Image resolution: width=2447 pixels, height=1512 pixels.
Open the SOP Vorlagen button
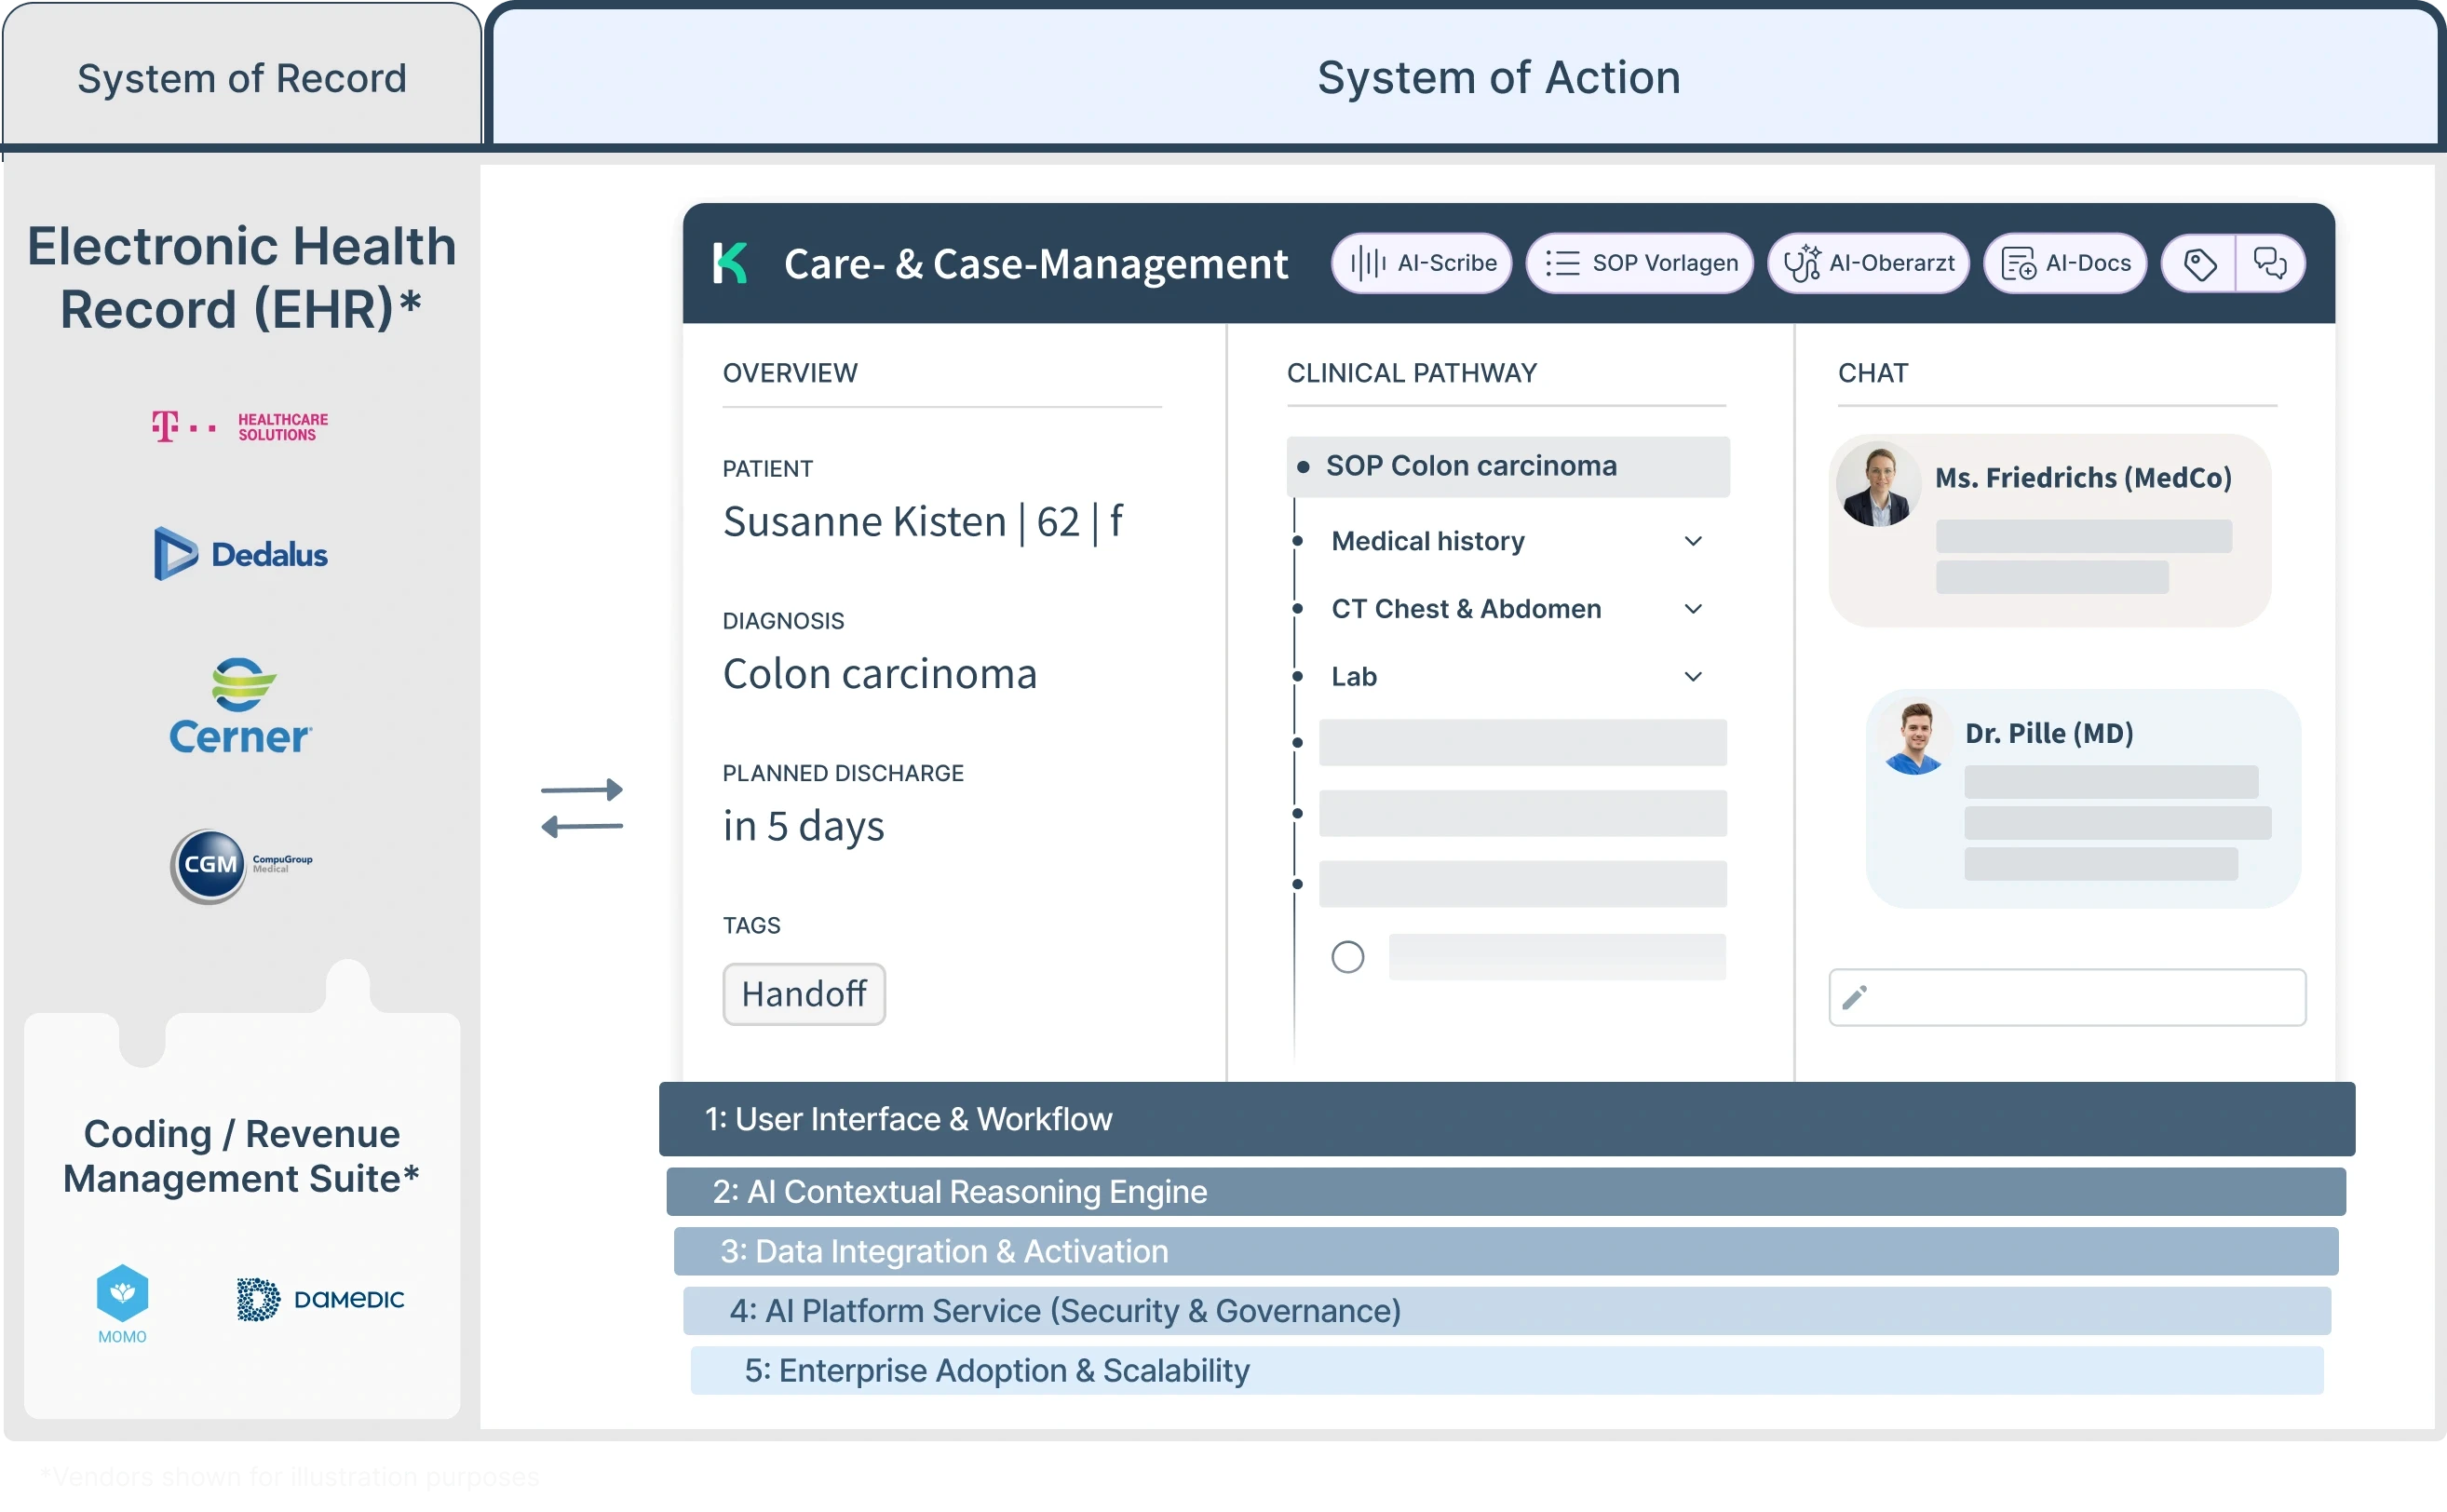tap(1640, 263)
